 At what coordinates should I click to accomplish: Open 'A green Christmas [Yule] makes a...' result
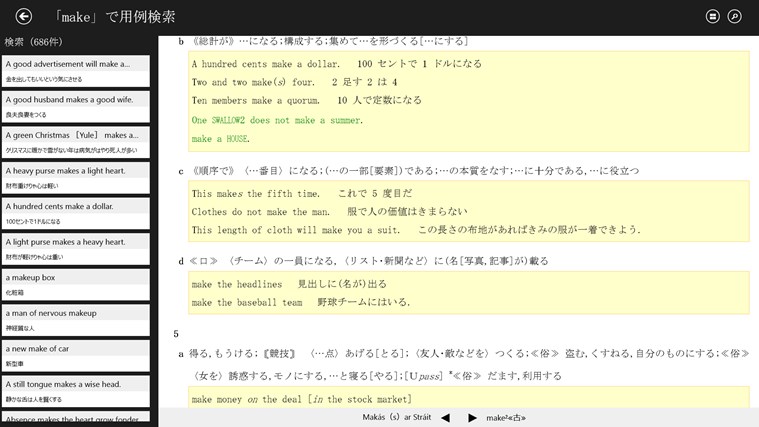coord(77,141)
